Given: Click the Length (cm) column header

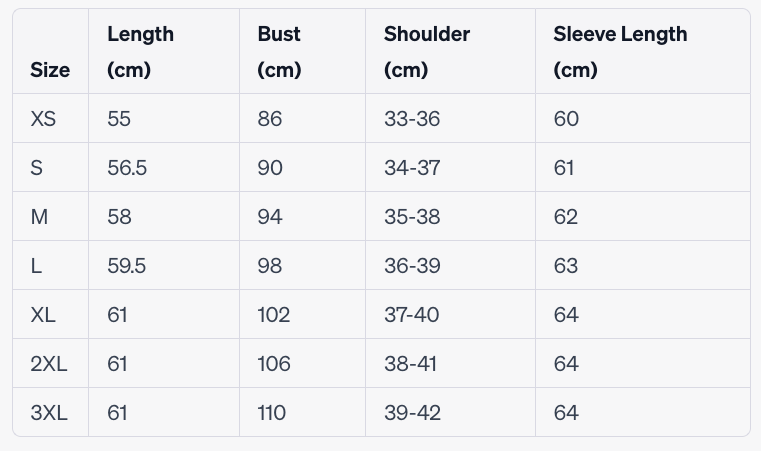Looking at the screenshot, I should 140,52.
